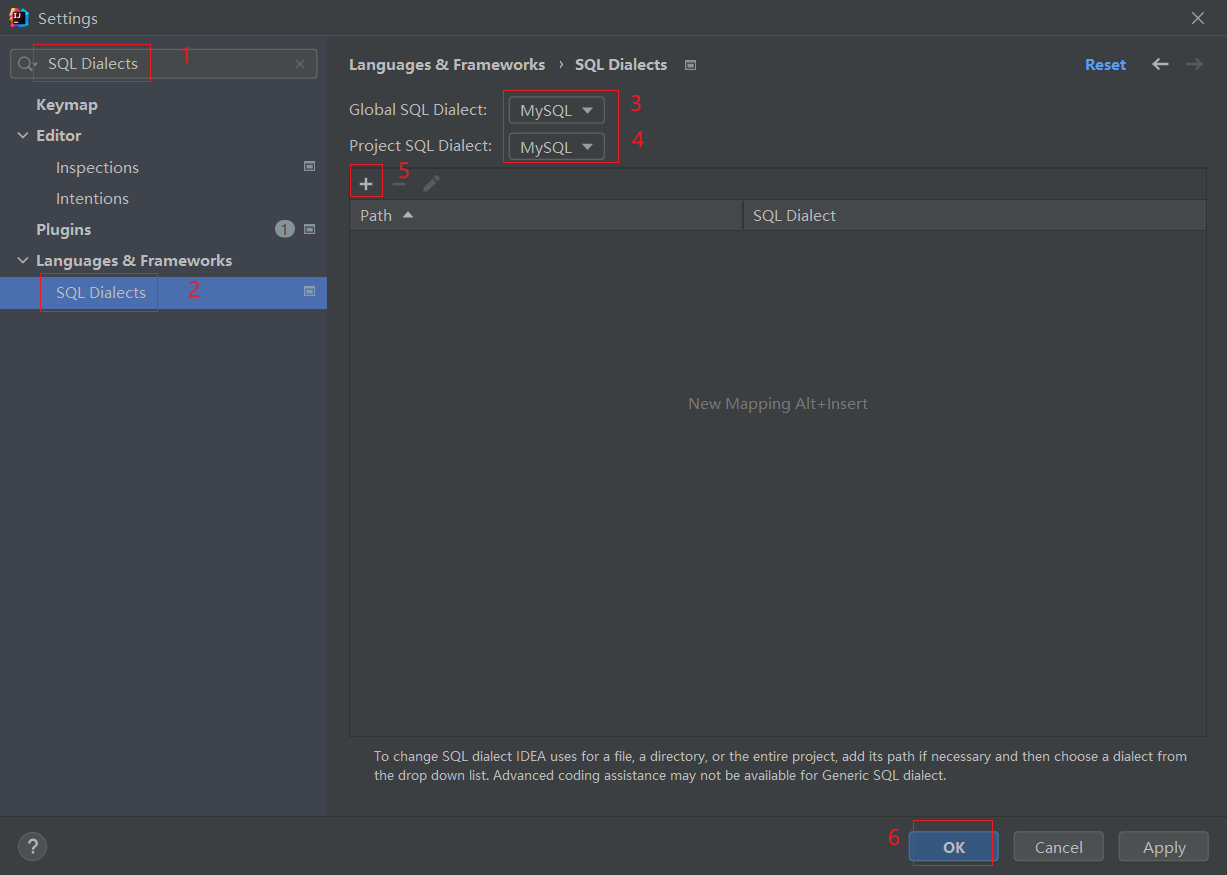Click the remove mapping minus icon
The image size is (1227, 875).
[x=399, y=184]
